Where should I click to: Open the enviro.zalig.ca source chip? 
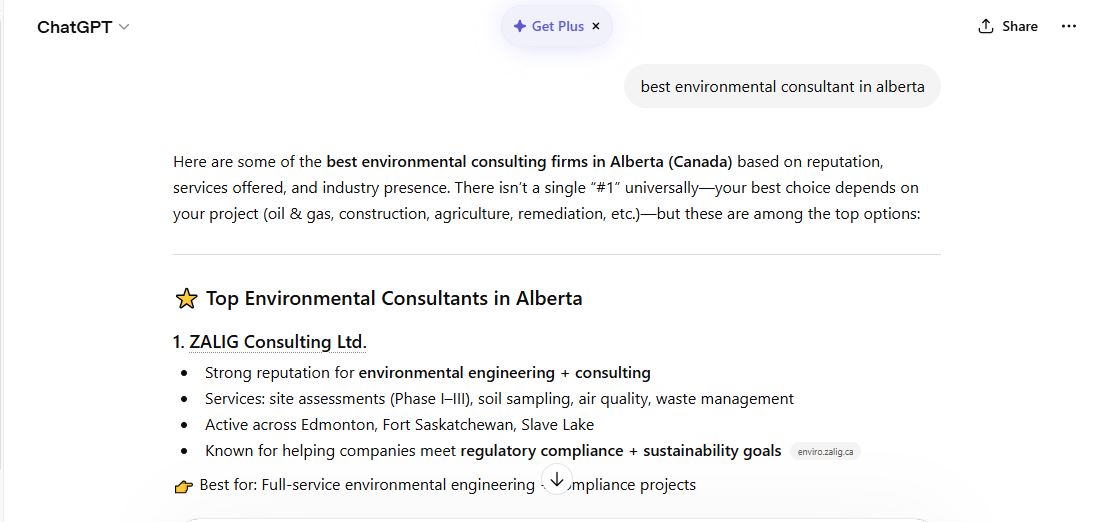[x=825, y=452]
